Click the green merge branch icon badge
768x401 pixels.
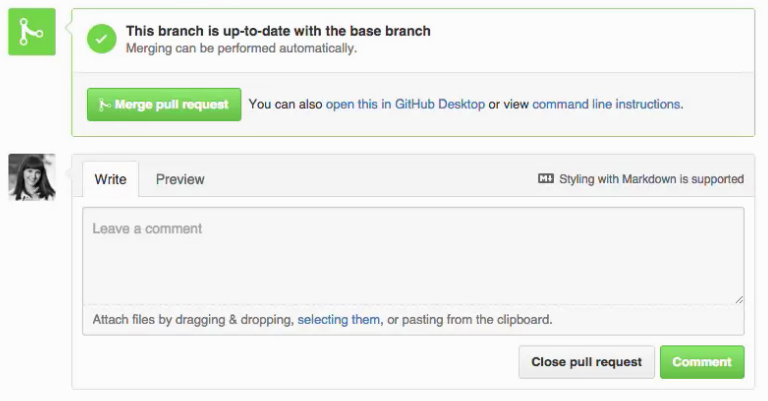click(x=32, y=31)
